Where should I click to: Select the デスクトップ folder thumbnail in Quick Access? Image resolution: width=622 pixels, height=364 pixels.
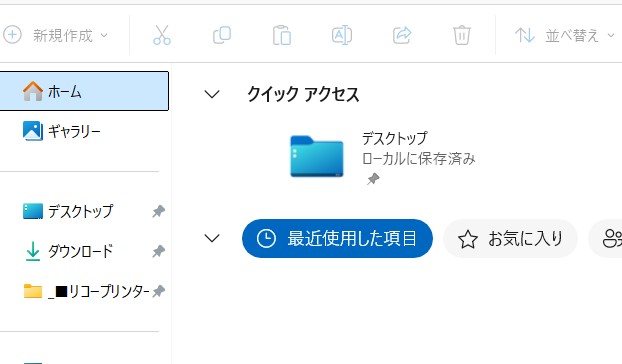pos(317,156)
